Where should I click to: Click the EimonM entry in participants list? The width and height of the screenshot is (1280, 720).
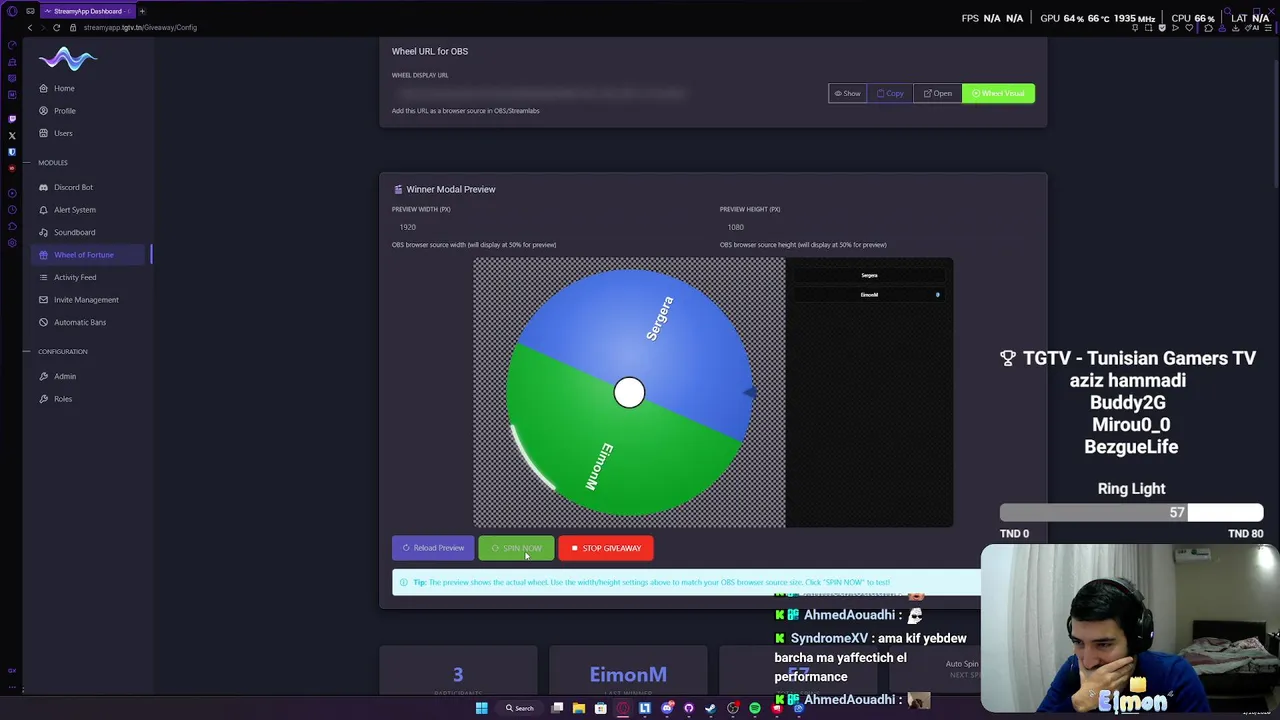pyautogui.click(x=869, y=295)
